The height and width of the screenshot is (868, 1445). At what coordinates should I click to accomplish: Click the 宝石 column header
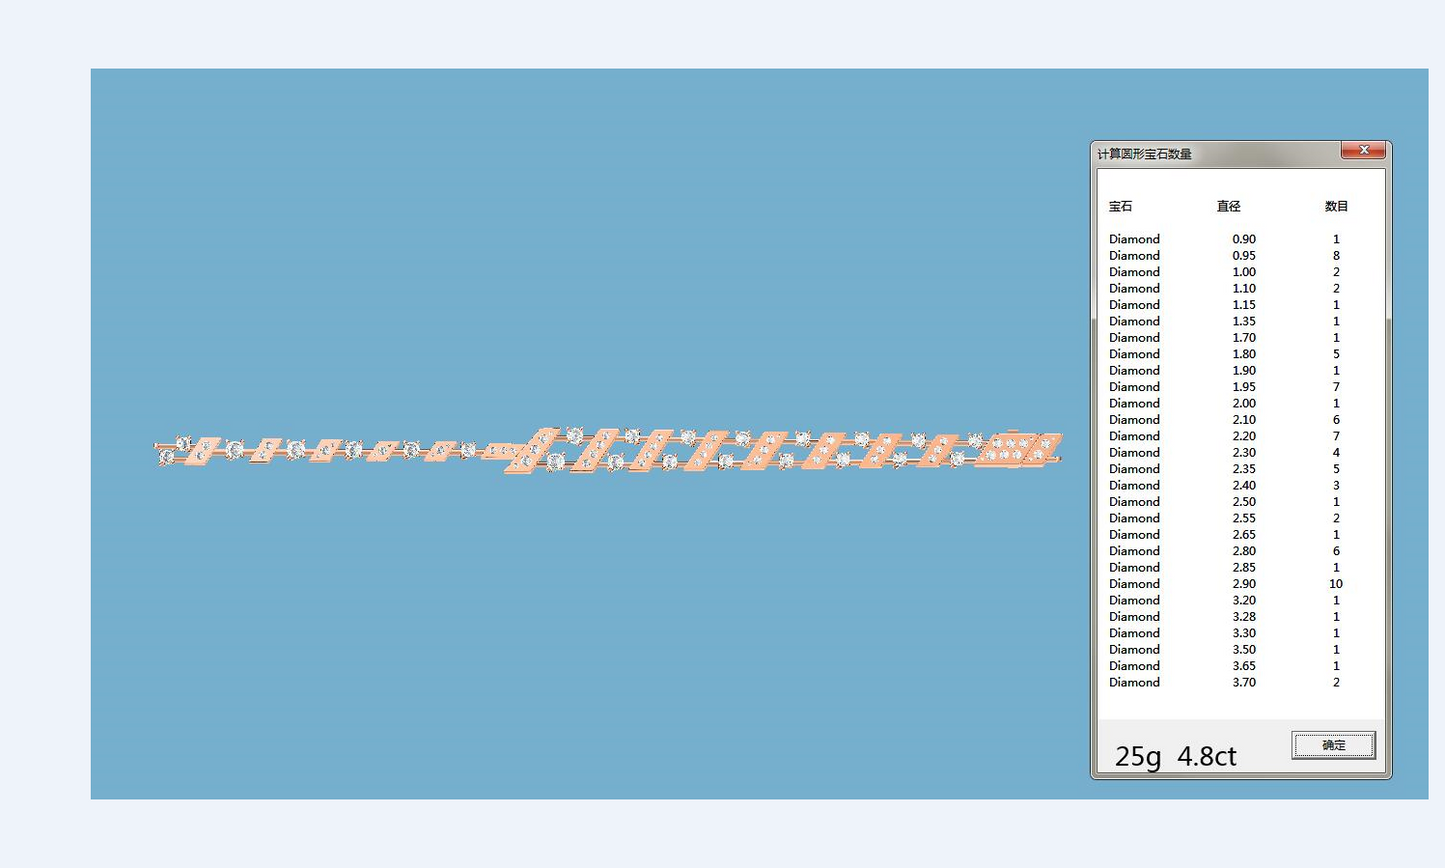(1120, 206)
